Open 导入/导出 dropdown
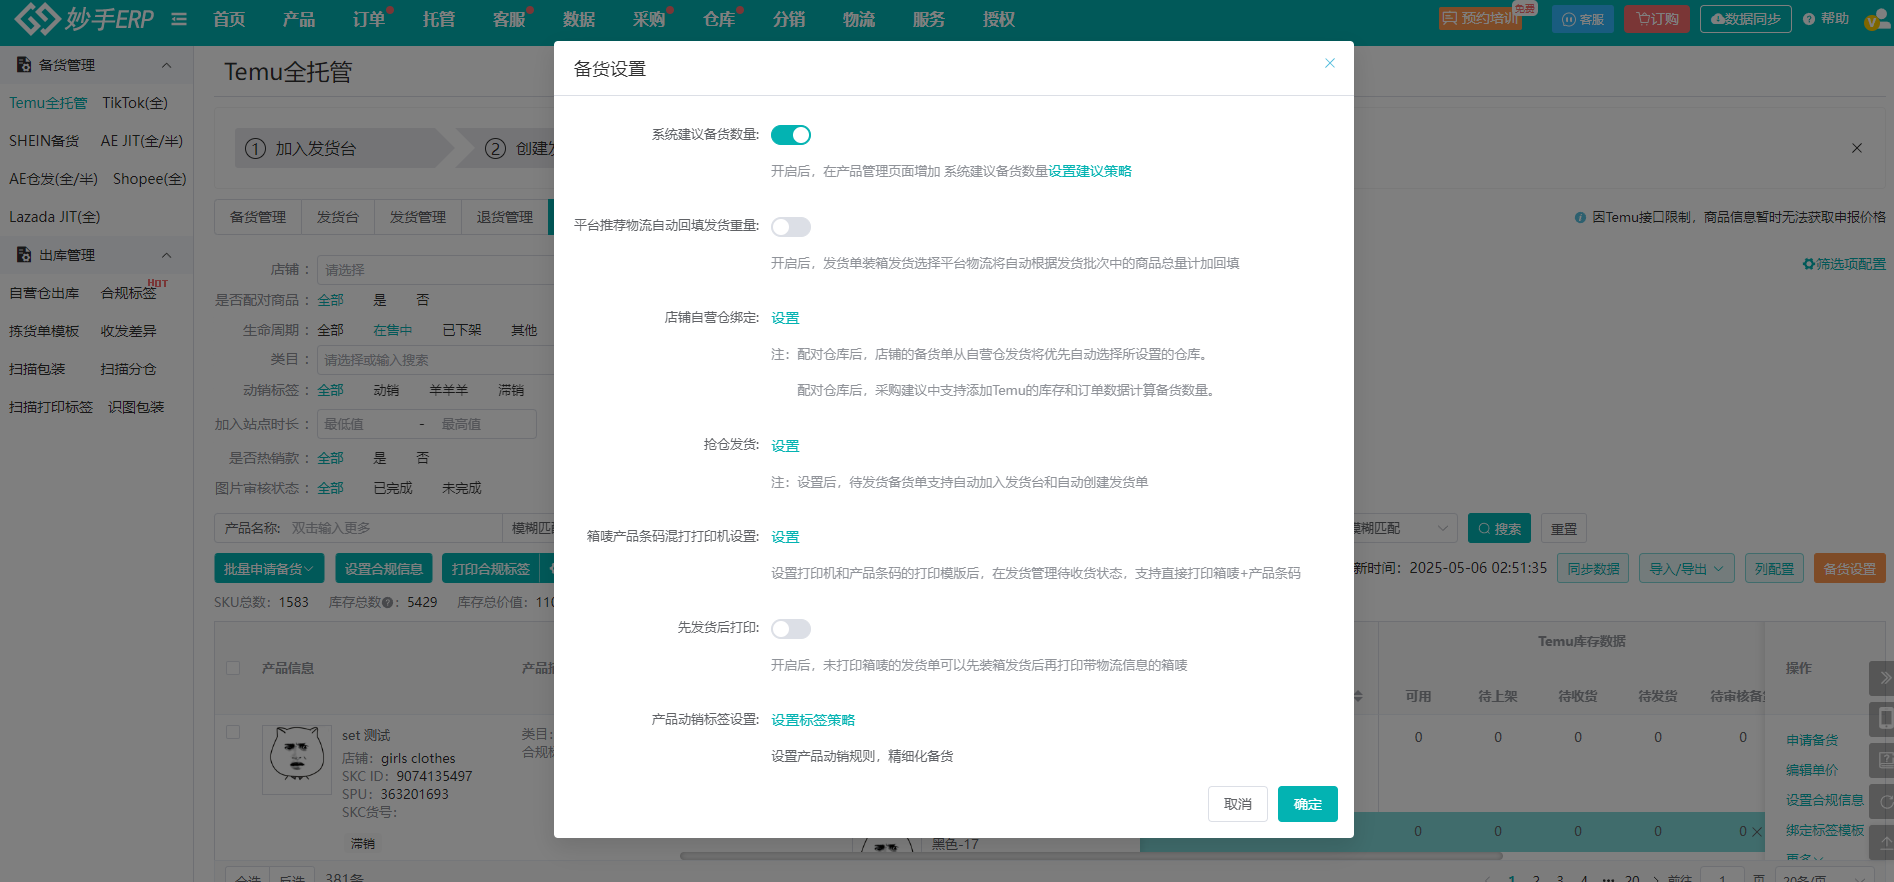 (1686, 569)
